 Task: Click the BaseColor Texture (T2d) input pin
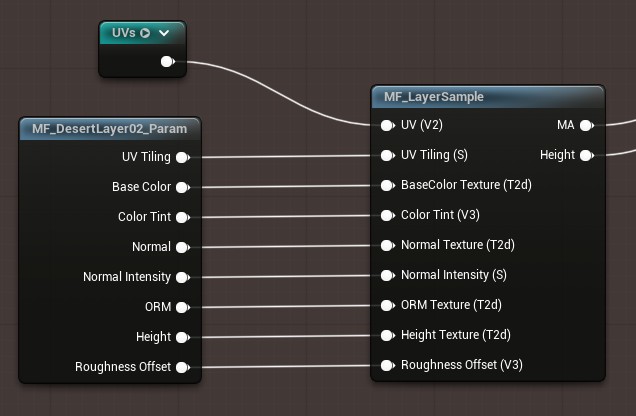point(387,185)
